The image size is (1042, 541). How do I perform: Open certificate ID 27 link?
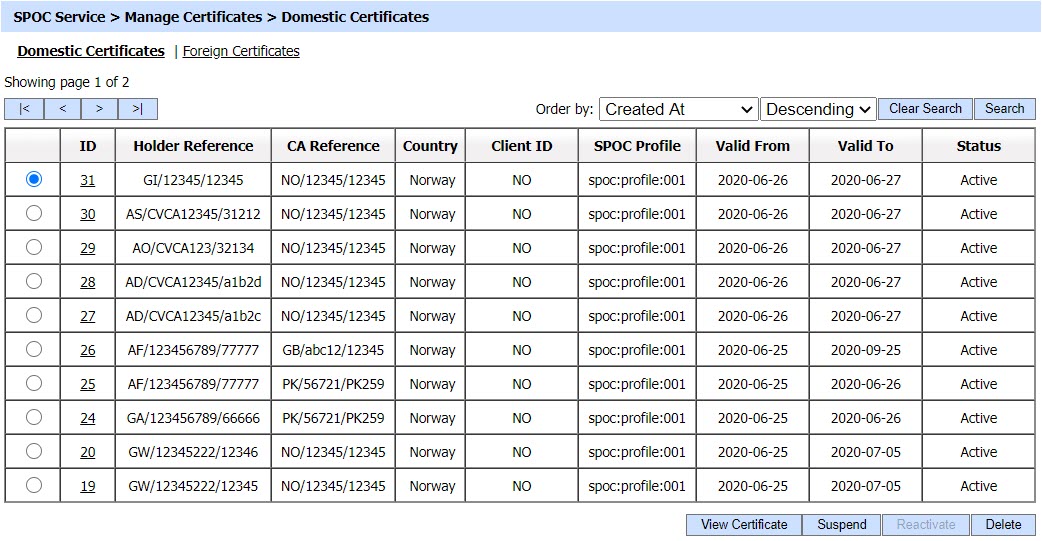pos(88,317)
